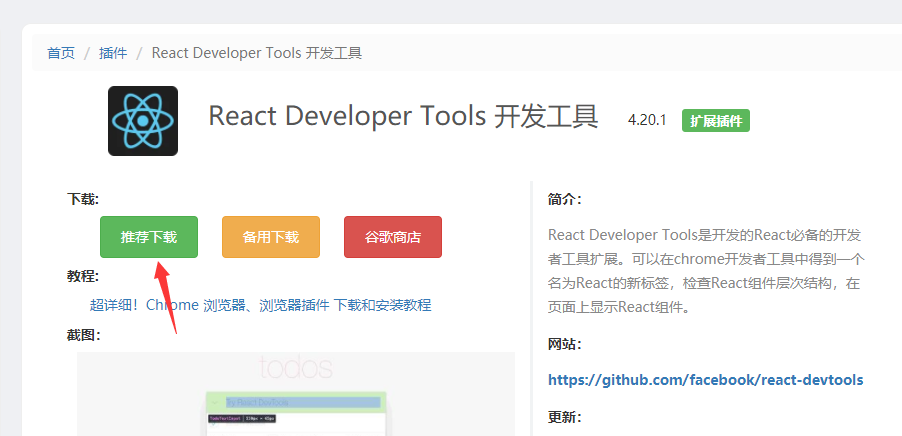
Task: Click the React Developer Tools description paragraph
Action: (706, 271)
